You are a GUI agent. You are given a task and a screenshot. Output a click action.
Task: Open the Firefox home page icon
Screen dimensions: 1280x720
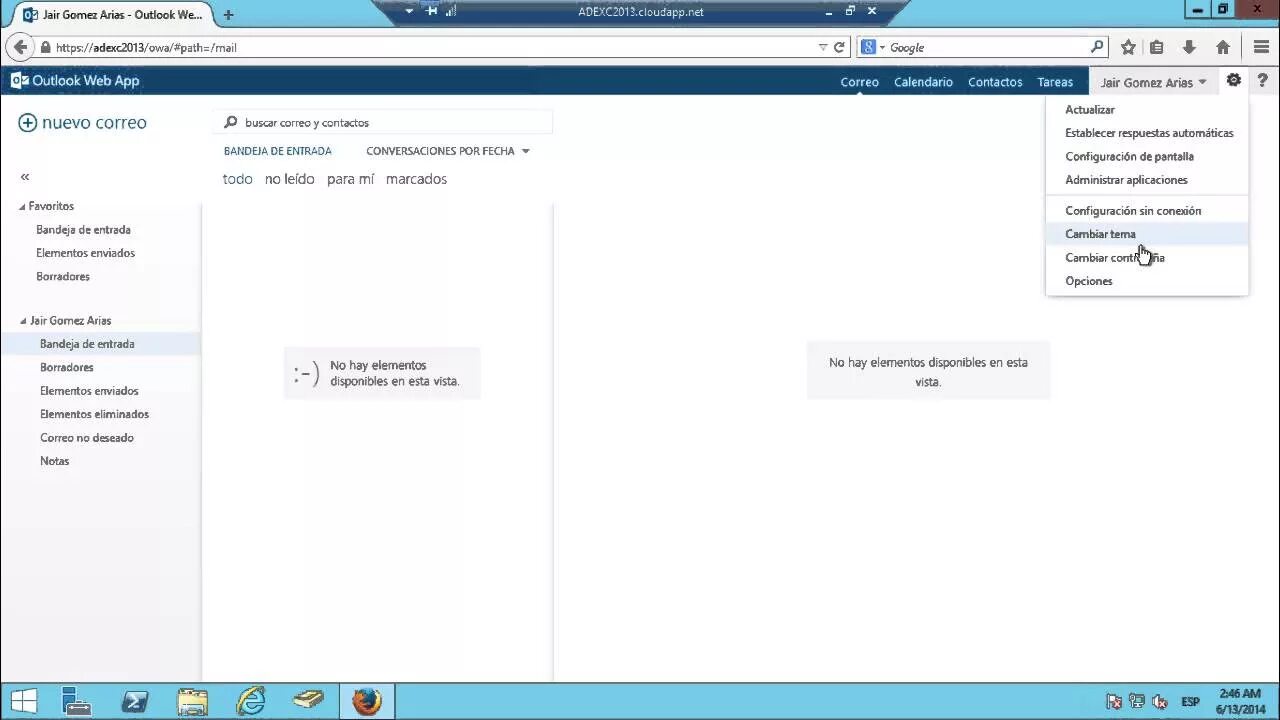(1222, 47)
